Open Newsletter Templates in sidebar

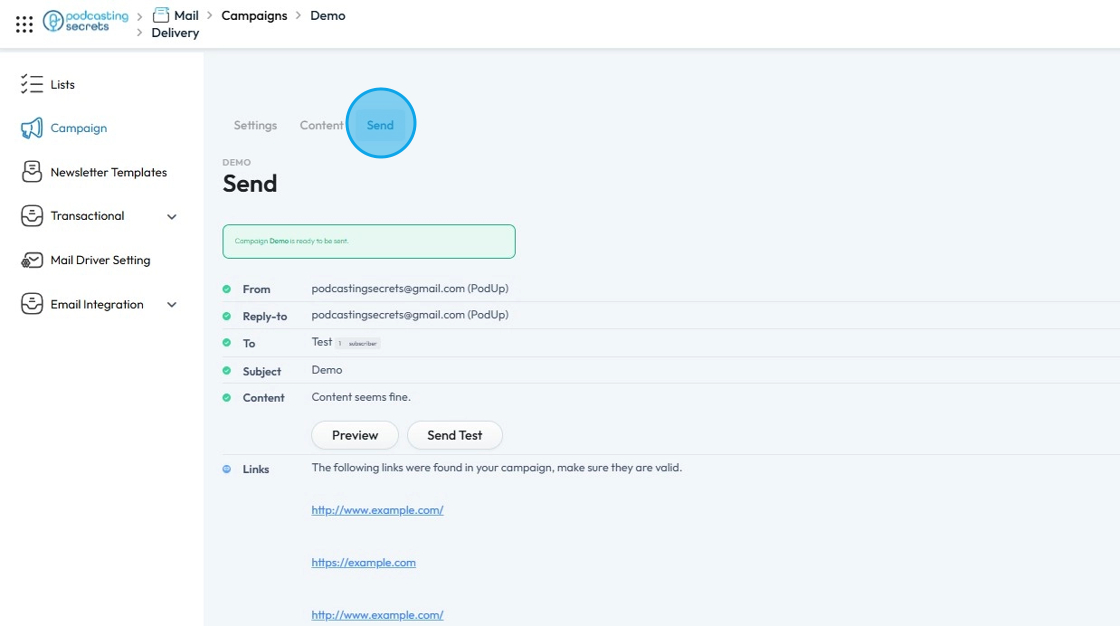coord(109,172)
